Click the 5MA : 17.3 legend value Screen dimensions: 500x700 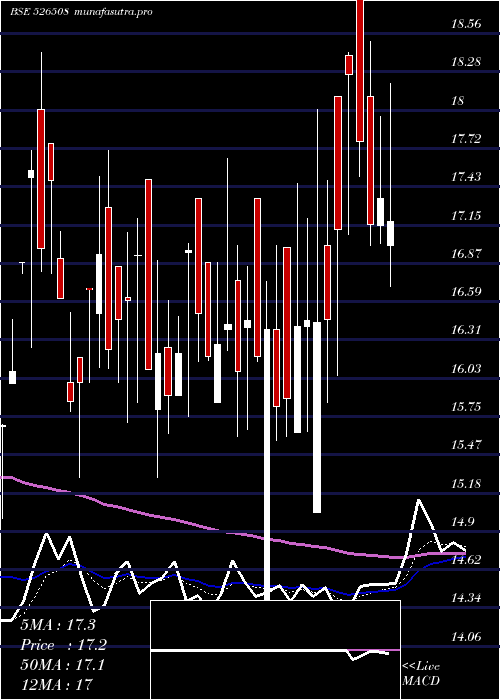(x=58, y=625)
